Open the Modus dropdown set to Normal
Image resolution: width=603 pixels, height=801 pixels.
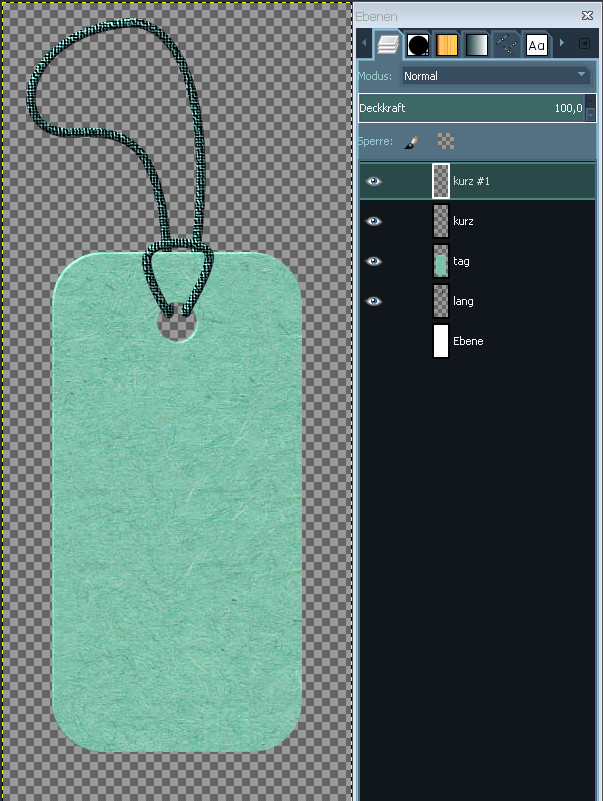(x=496, y=75)
